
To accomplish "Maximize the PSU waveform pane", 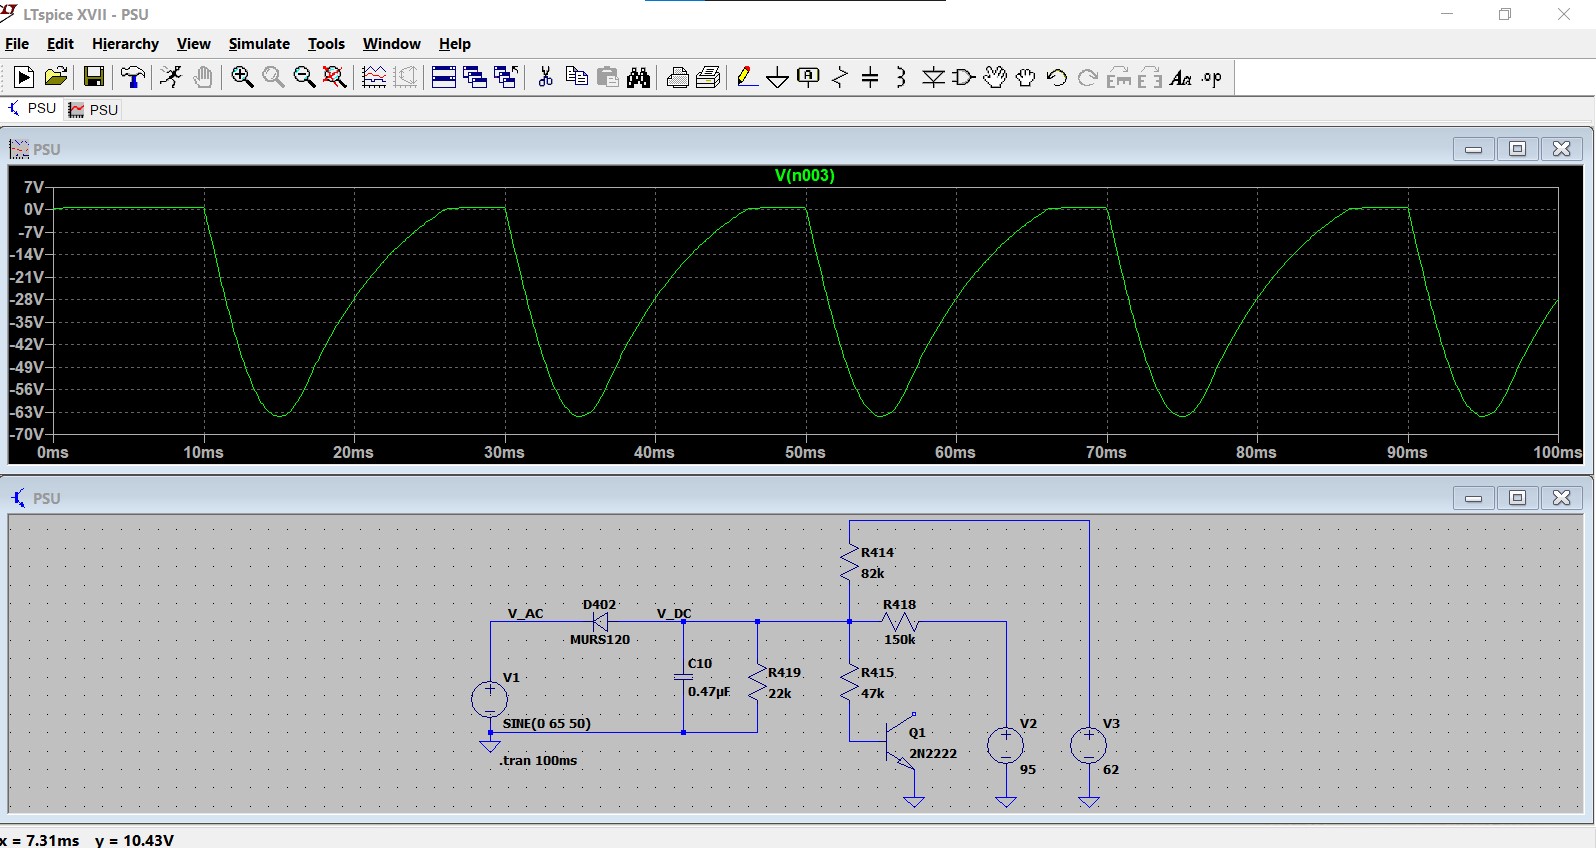I will coord(1517,149).
